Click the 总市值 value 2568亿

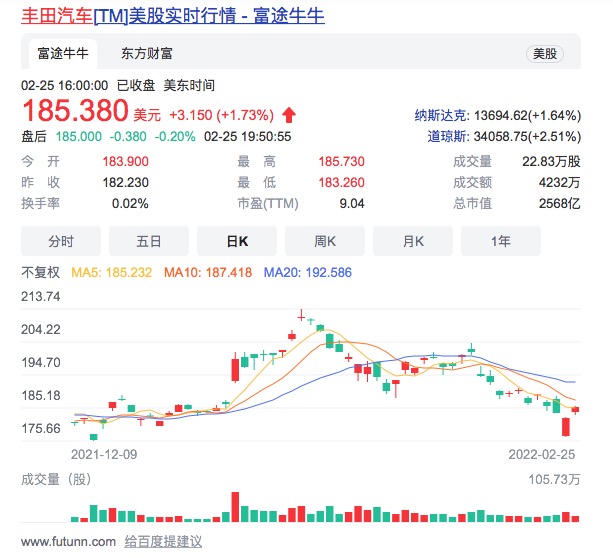559,204
